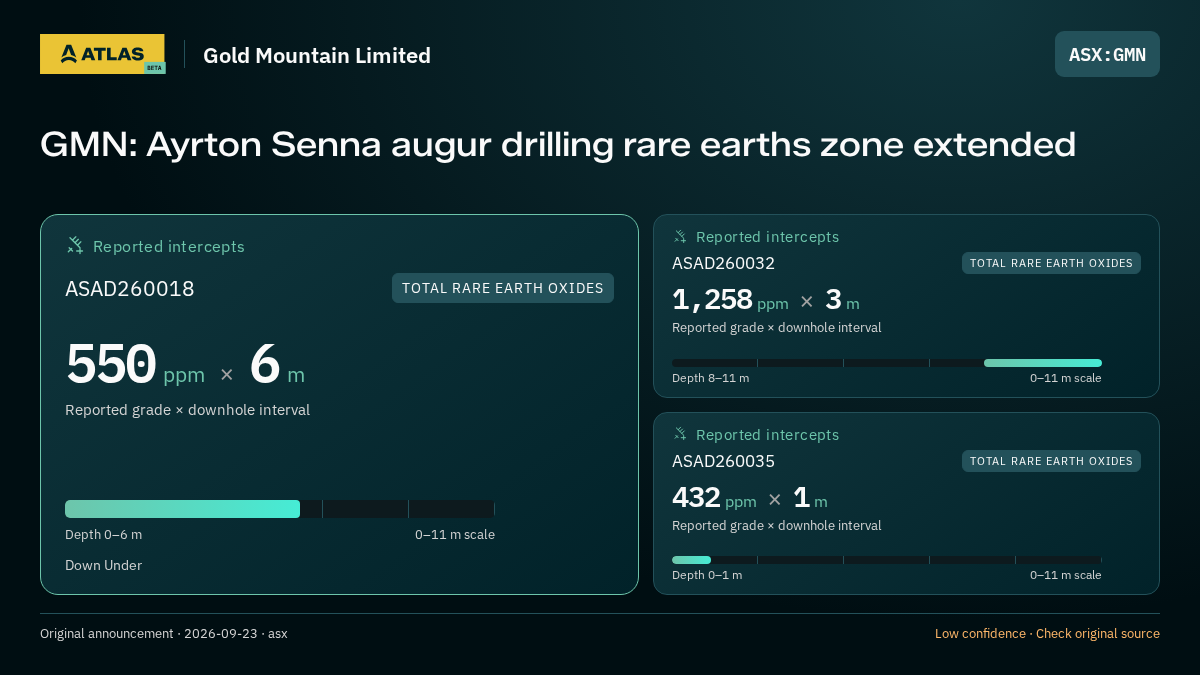This screenshot has width=1200, height=675.
Task: Click Depth 8–11 m label
Action: [710, 378]
